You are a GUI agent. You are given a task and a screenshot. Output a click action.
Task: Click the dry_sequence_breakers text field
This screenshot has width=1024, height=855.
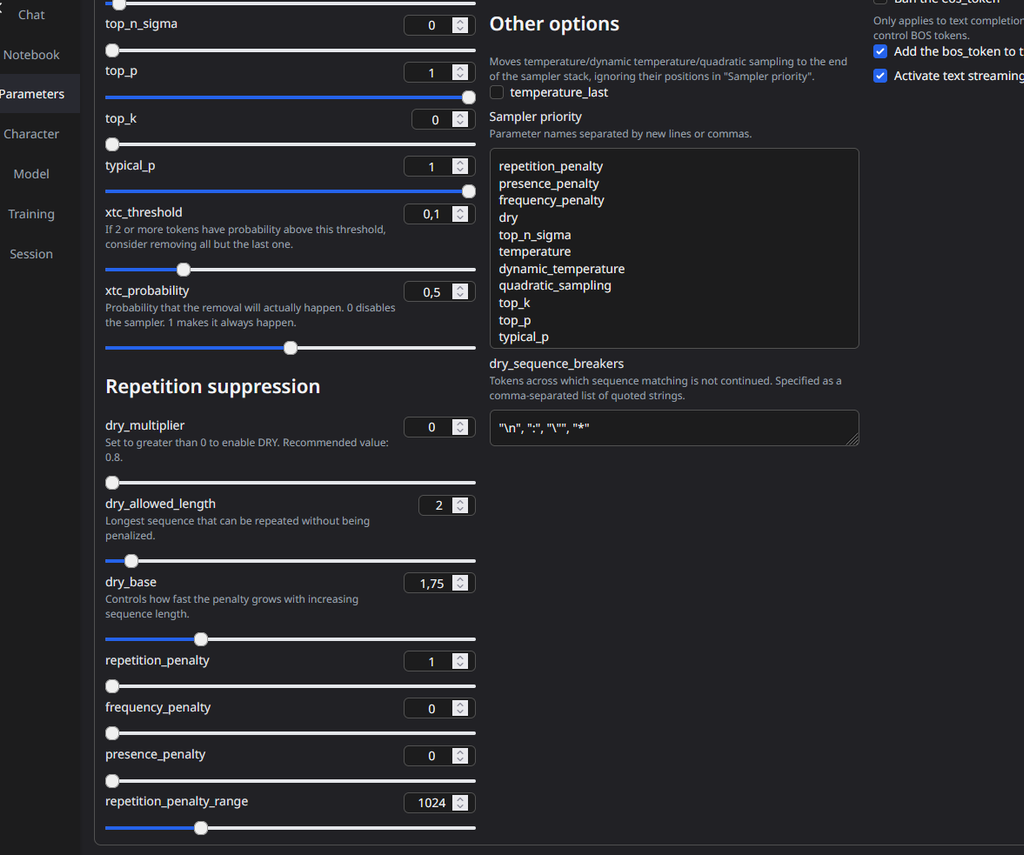coord(673,427)
